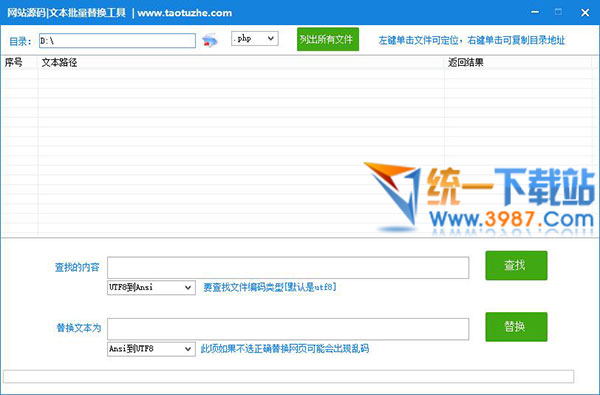The width and height of the screenshot is (600, 395).
Task: Click the browse folder icon beside directory
Action: click(210, 40)
